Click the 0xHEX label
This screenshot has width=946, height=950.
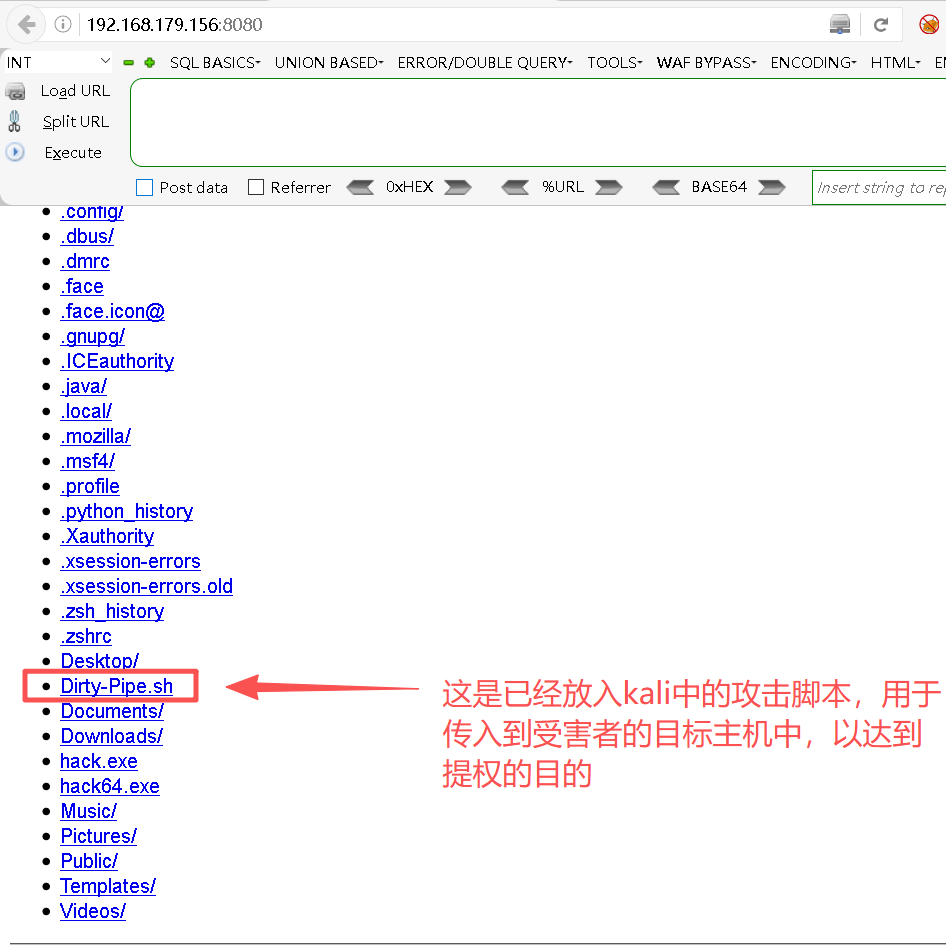[x=410, y=187]
